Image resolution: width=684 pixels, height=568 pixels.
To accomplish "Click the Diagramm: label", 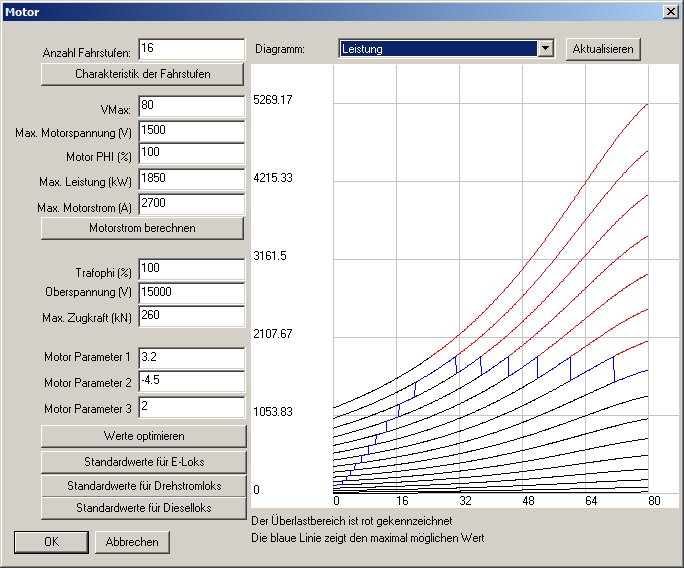I will 280,49.
